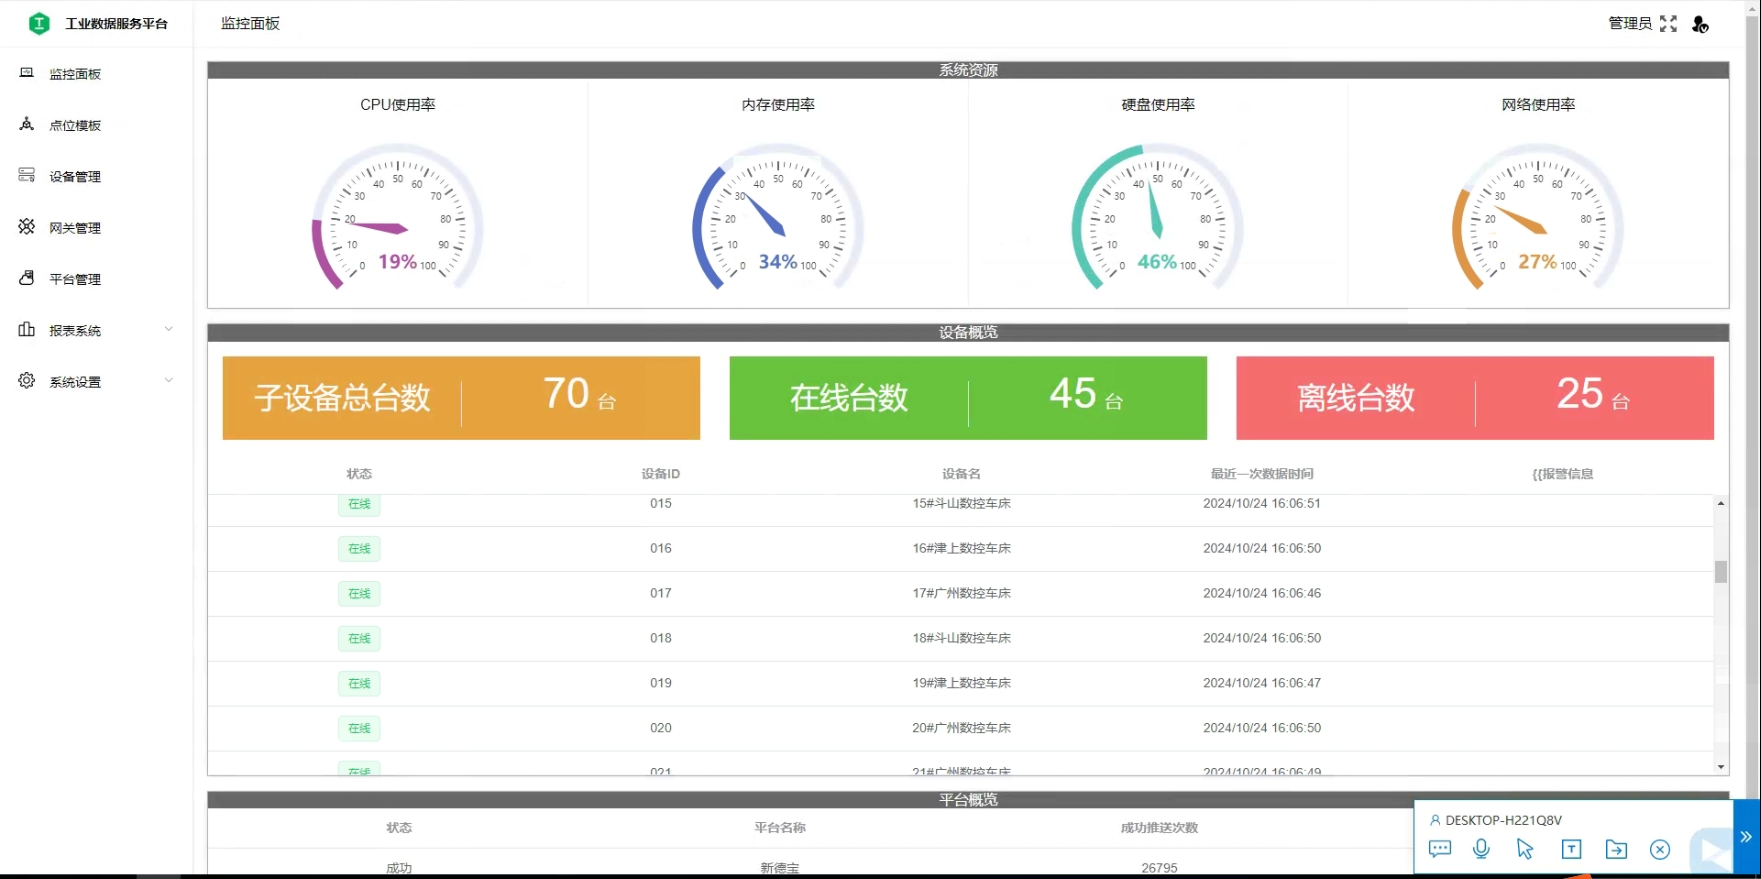
Task: Click the user icon beside DESKTOP-H221Q8V
Action: tap(1435, 820)
